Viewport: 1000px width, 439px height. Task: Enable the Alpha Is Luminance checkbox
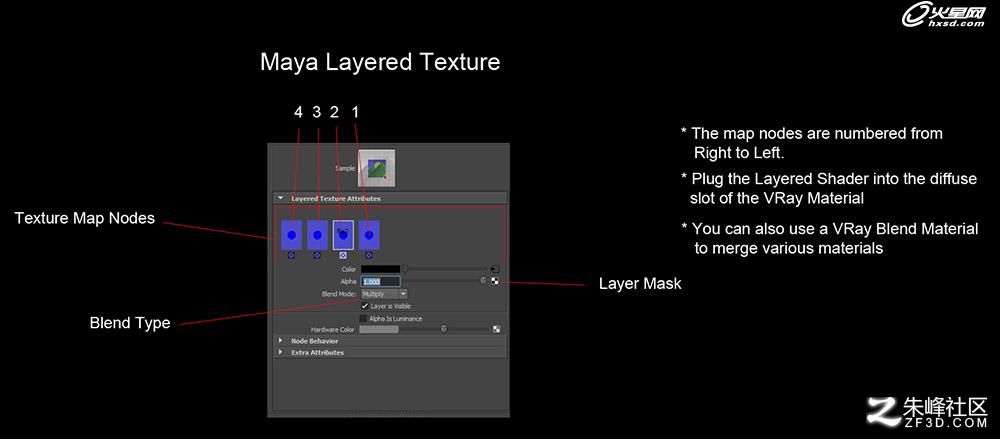click(364, 318)
